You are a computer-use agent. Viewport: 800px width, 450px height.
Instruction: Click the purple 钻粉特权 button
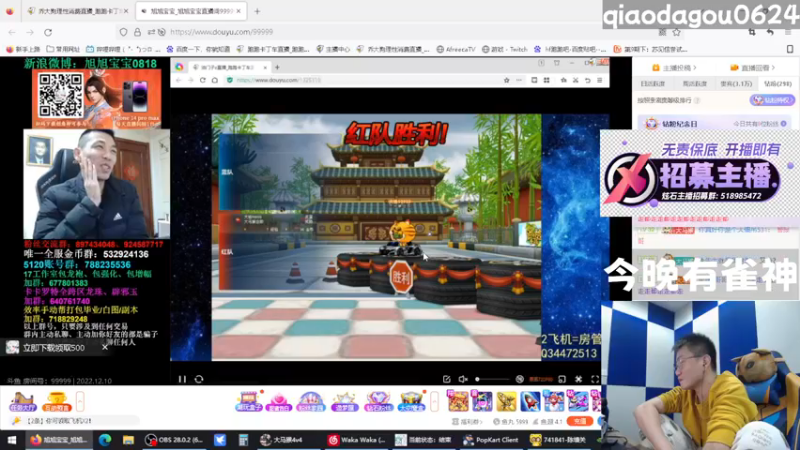(772, 100)
